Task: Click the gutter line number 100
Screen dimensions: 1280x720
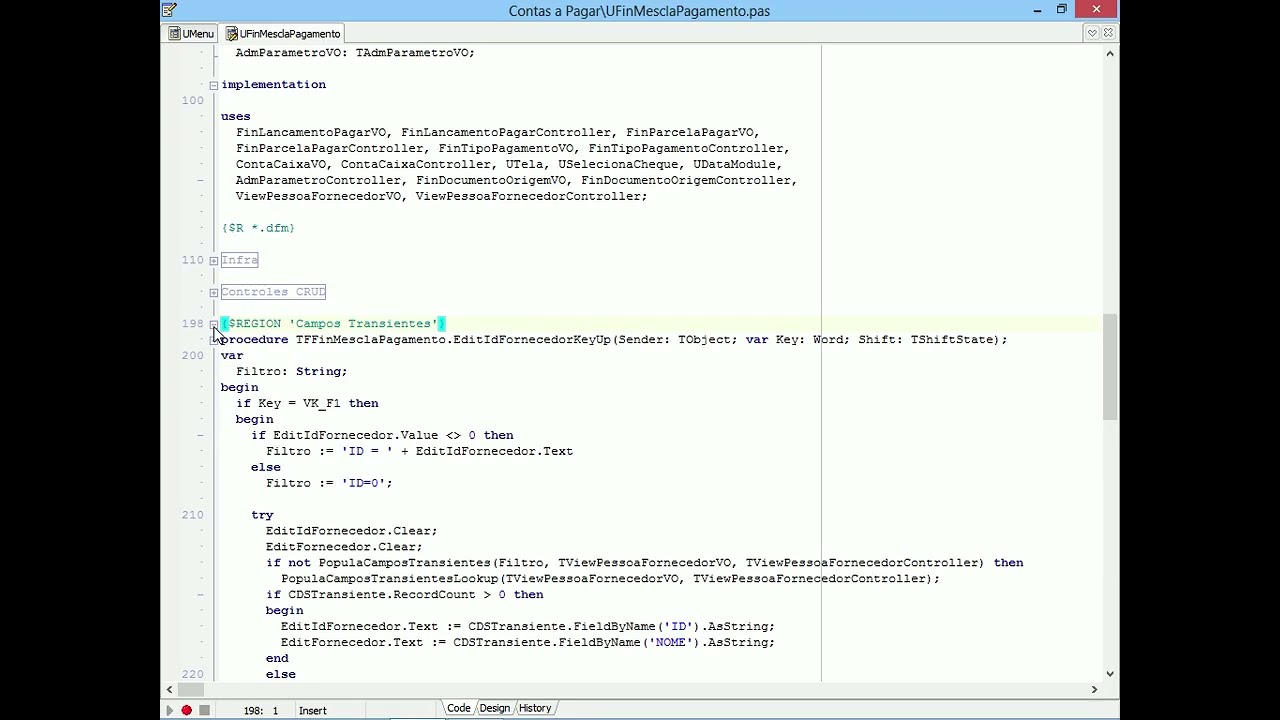Action: tap(192, 100)
